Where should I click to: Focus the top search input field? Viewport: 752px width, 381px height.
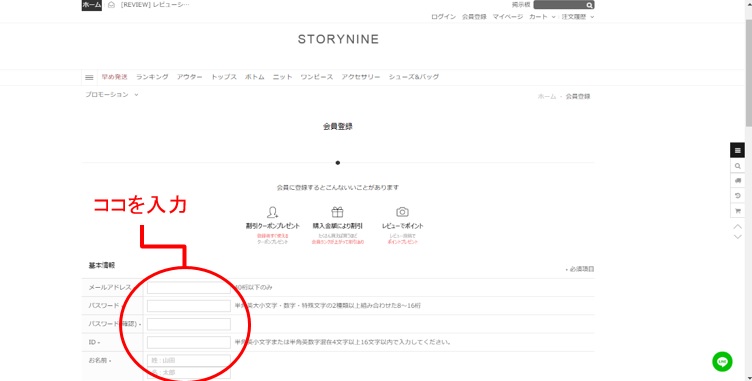point(560,5)
